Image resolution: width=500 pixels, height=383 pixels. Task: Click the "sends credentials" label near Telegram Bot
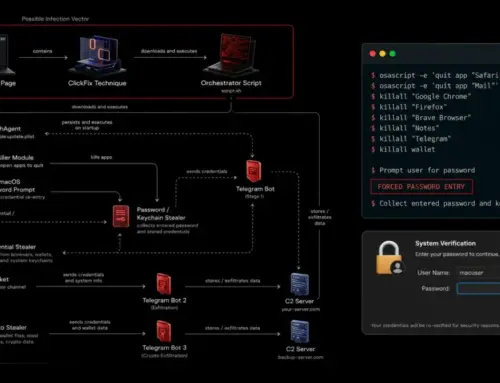207,171
